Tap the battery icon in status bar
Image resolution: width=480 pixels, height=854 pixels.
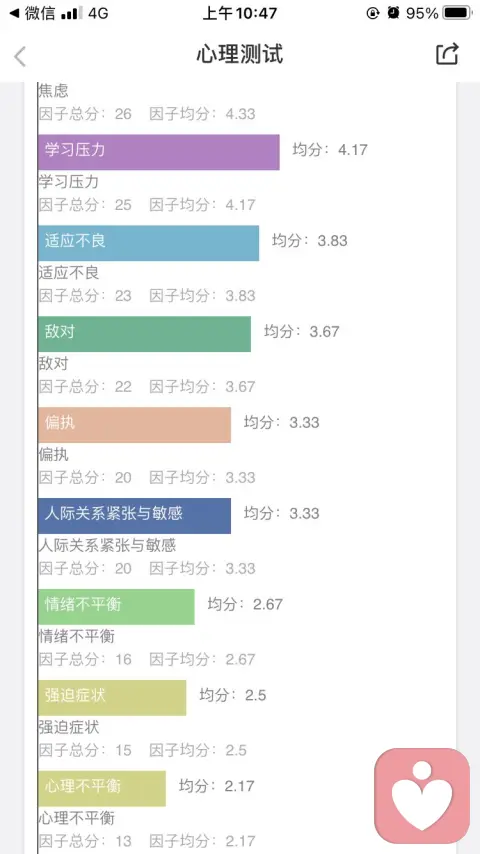457,13
